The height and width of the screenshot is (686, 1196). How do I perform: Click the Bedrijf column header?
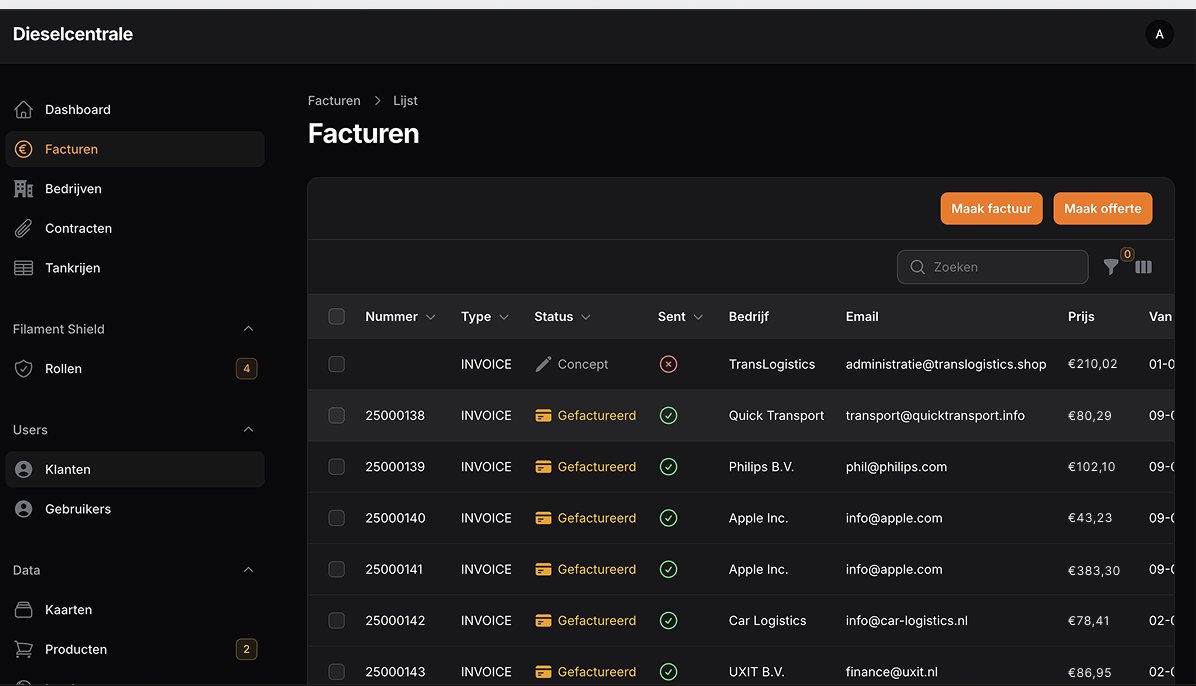(x=748, y=317)
